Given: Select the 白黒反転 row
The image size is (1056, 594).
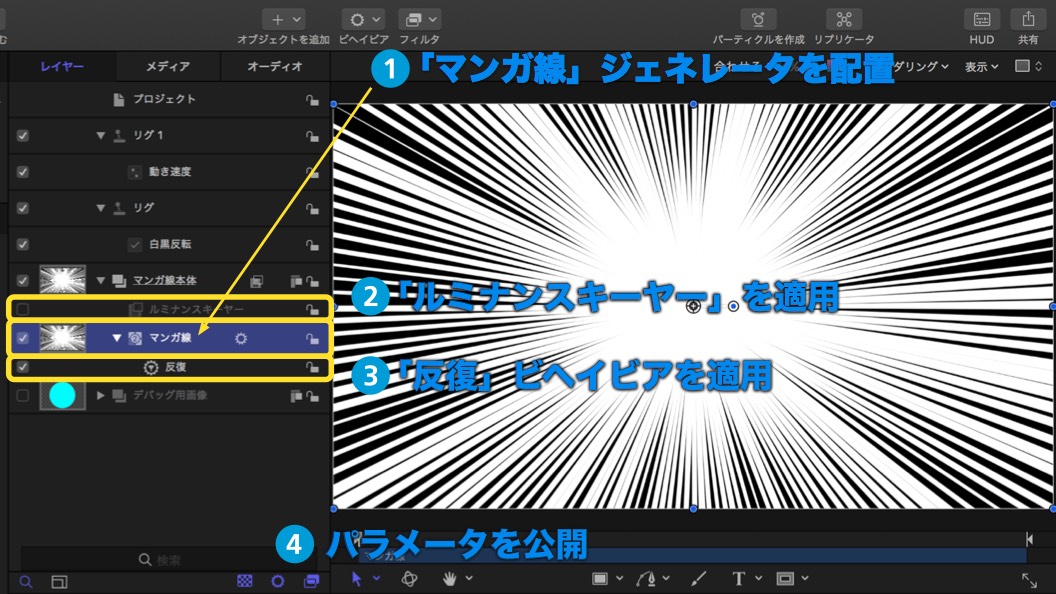Looking at the screenshot, I should [x=169, y=244].
